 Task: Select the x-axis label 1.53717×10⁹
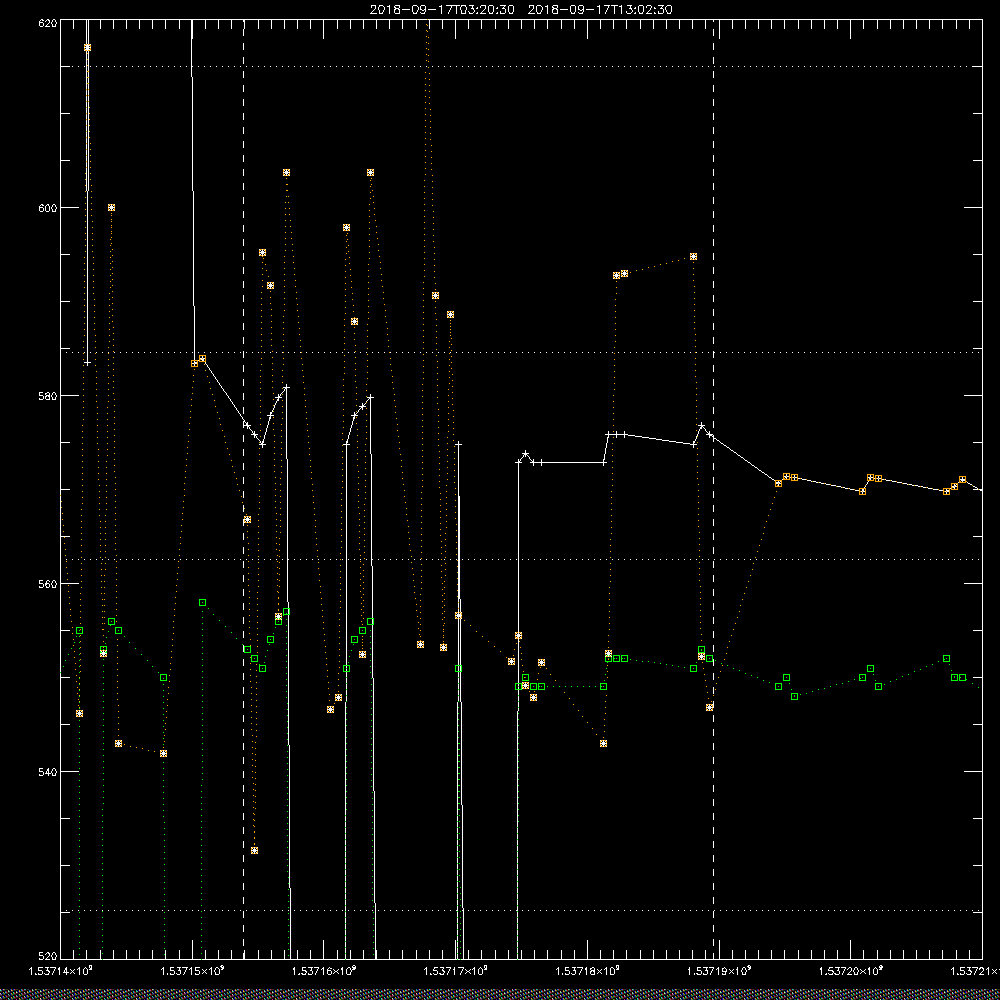pos(455,971)
